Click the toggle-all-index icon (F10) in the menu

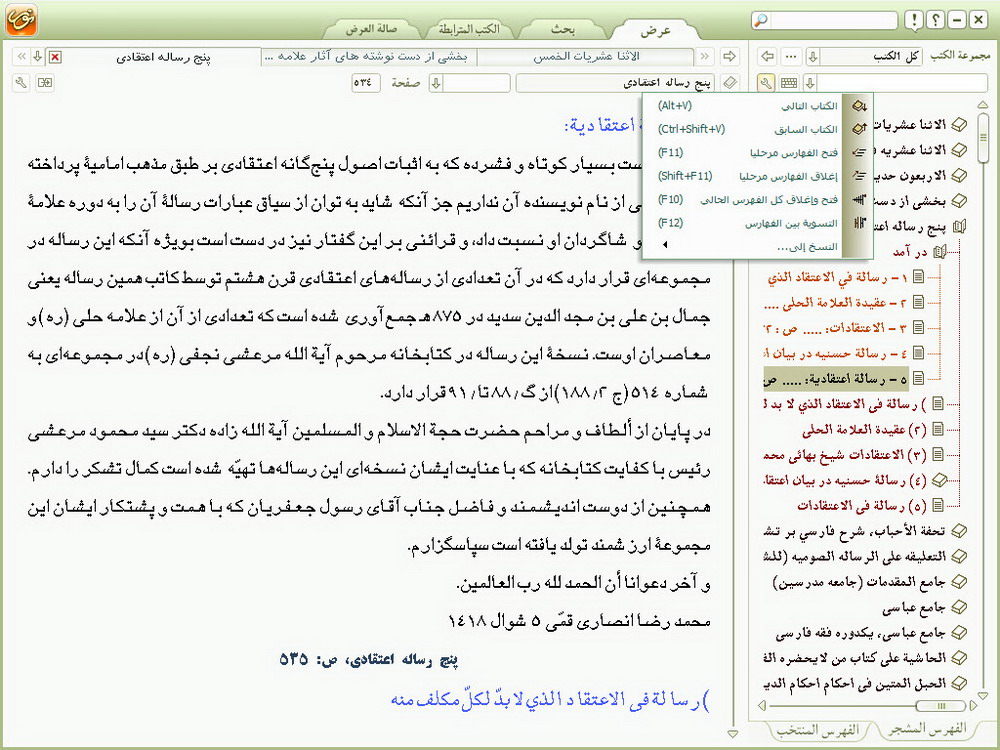point(858,200)
